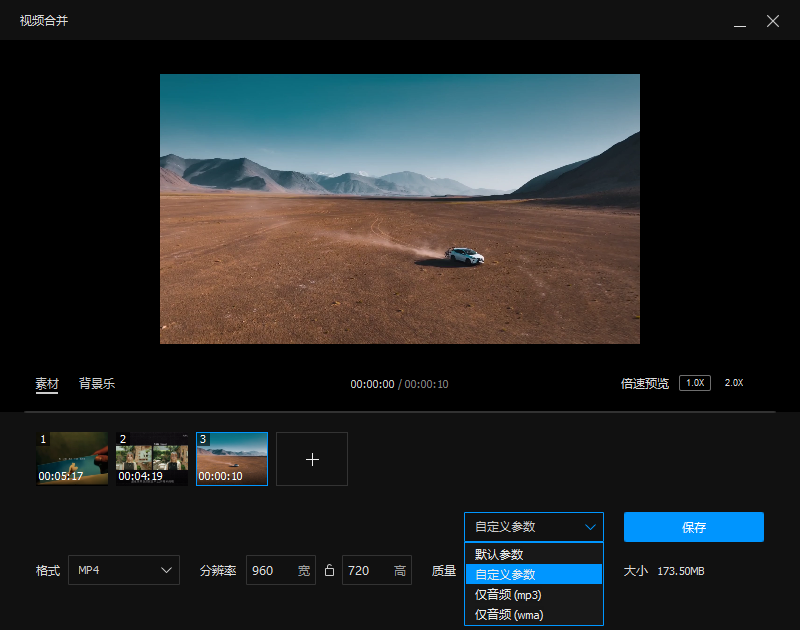Screen dimensions: 800x630
Task: Collapse the 自定义参数 dropdown box
Action: (533, 527)
